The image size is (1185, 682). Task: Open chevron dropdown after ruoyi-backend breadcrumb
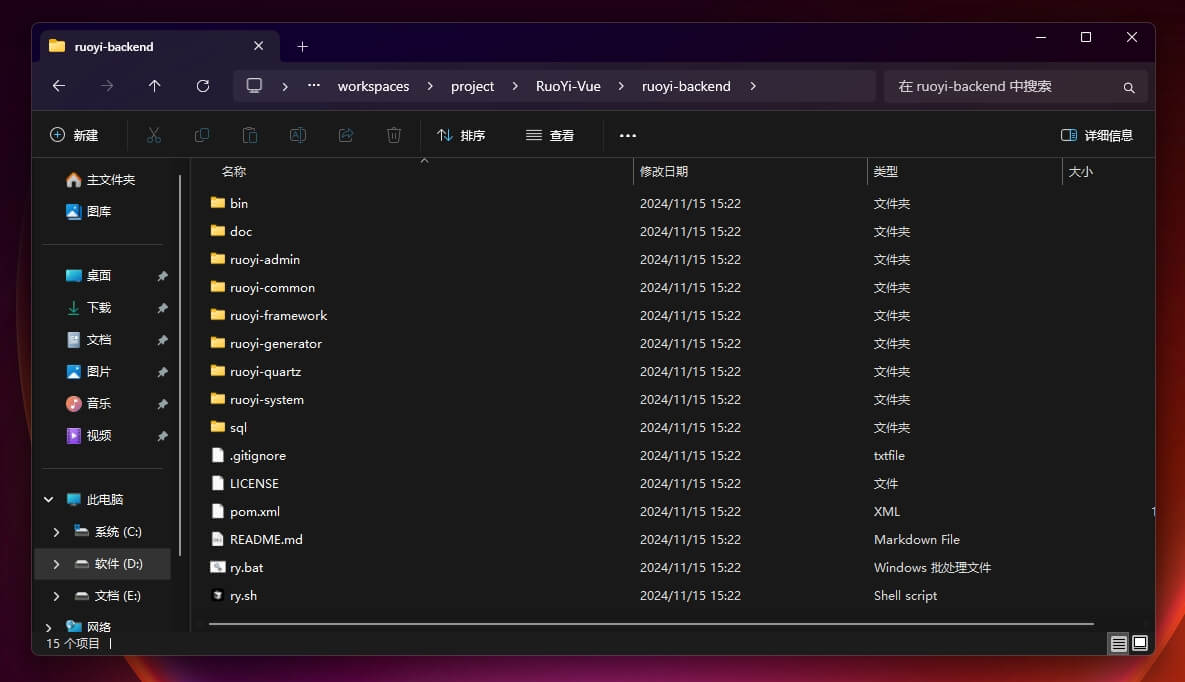[753, 86]
